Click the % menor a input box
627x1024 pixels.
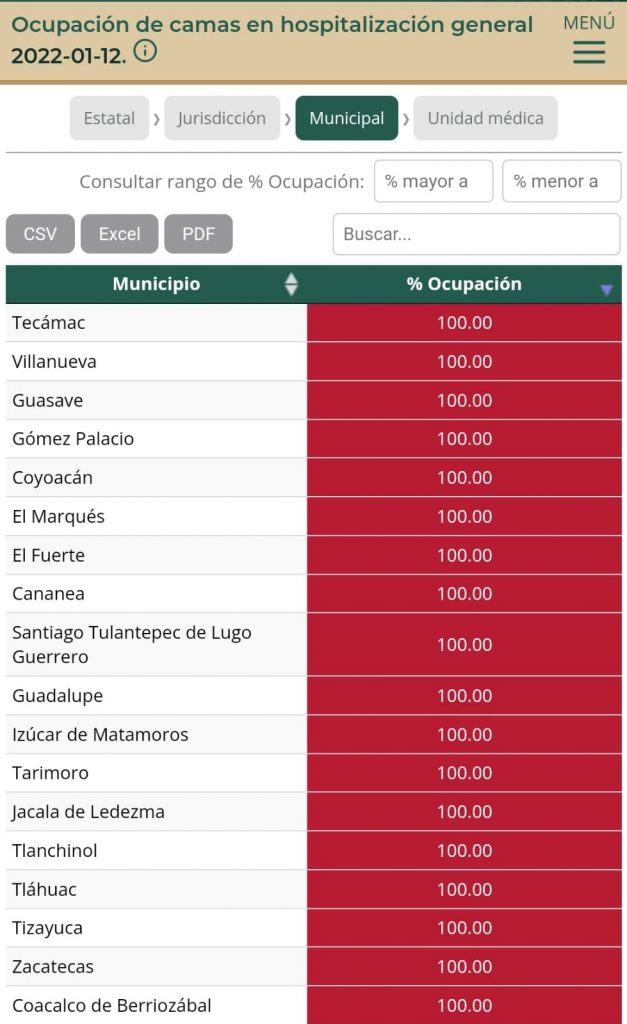[561, 181]
